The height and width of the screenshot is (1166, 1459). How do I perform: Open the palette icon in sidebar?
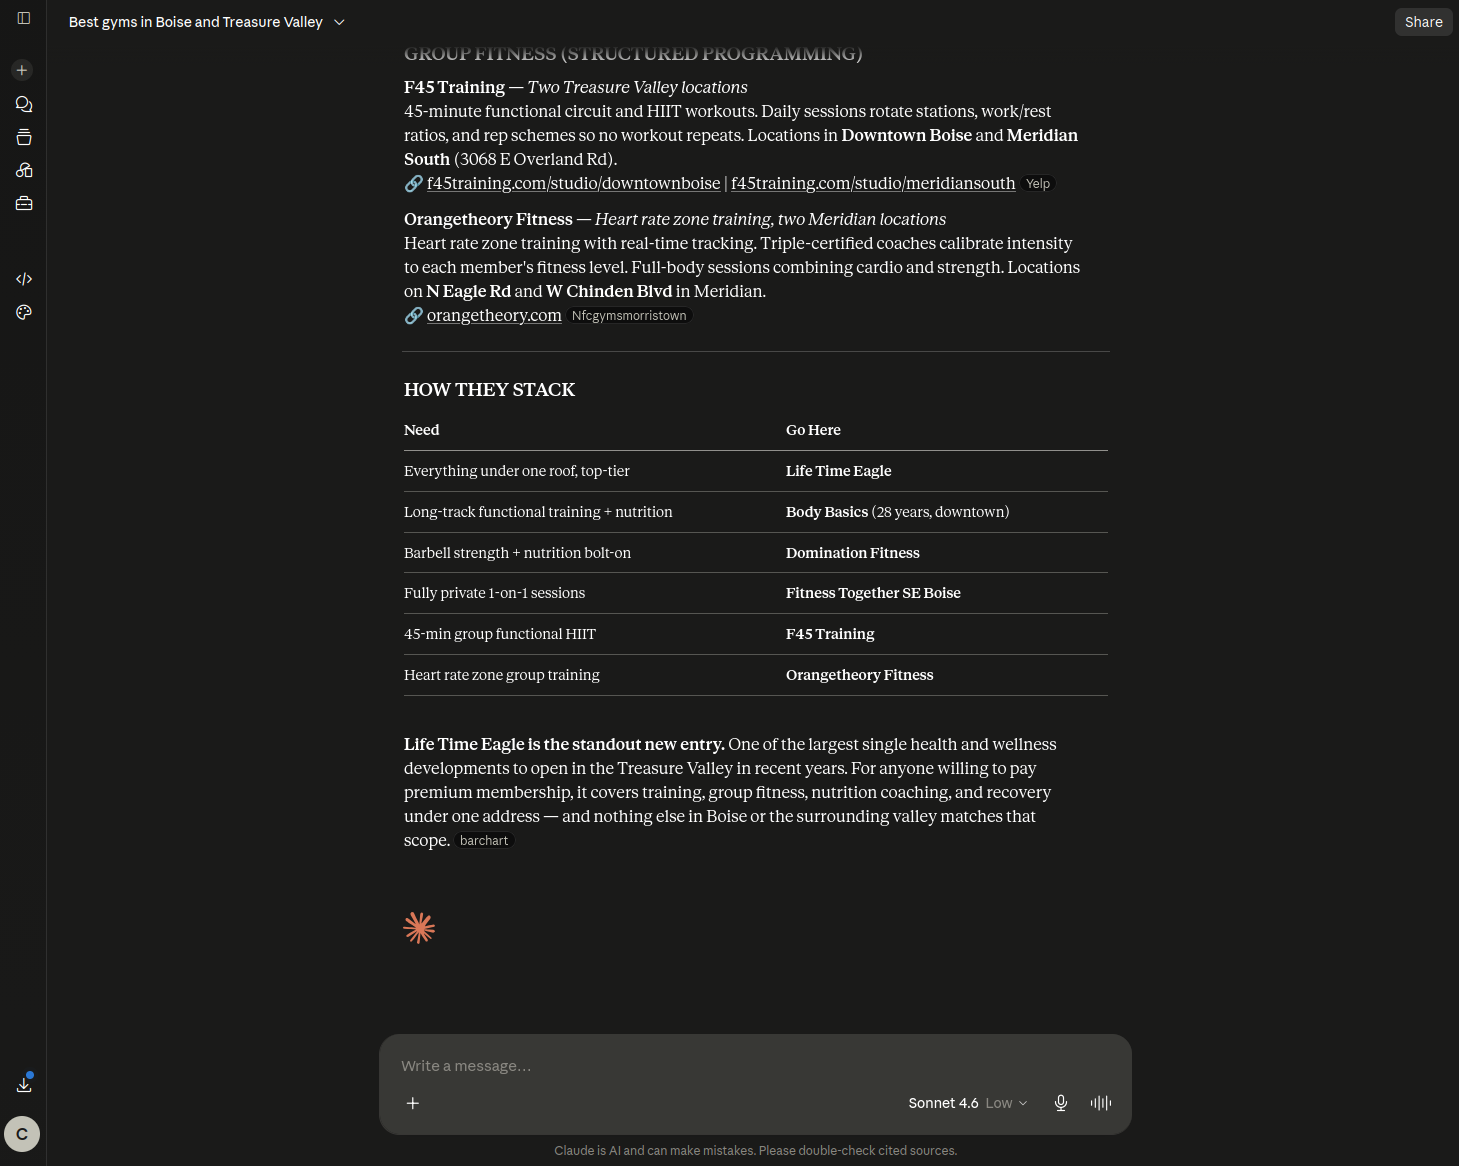24,312
